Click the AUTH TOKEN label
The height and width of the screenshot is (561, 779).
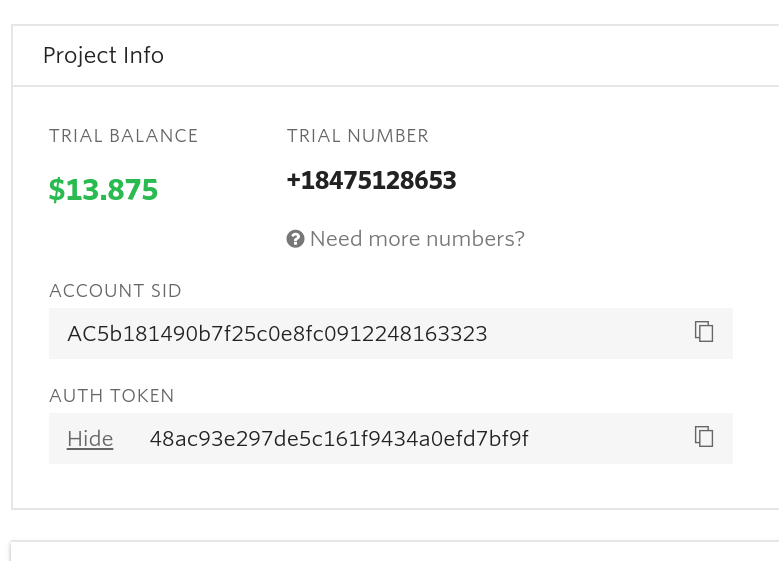[112, 396]
